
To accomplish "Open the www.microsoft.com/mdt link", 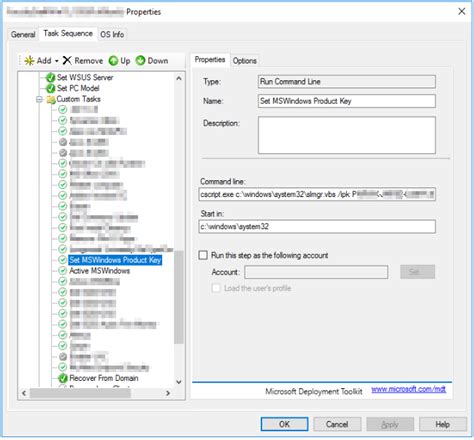I will pos(408,389).
